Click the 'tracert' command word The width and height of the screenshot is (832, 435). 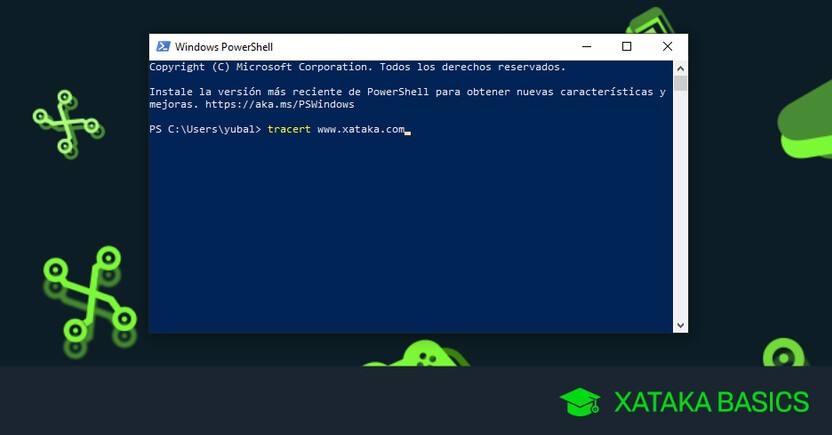click(289, 130)
